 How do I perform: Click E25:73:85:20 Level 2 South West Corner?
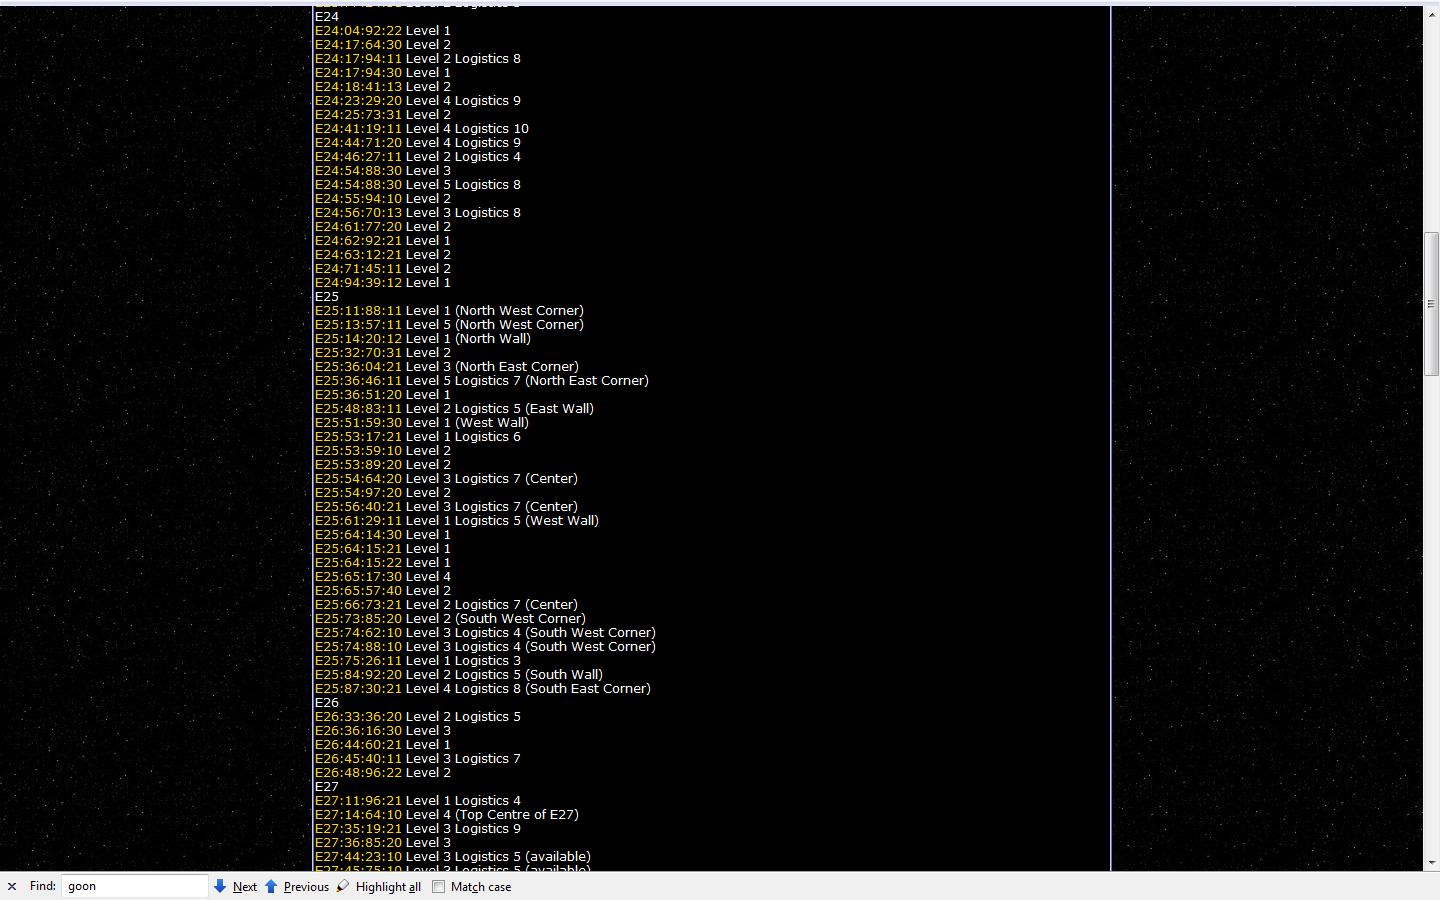[x=450, y=618]
